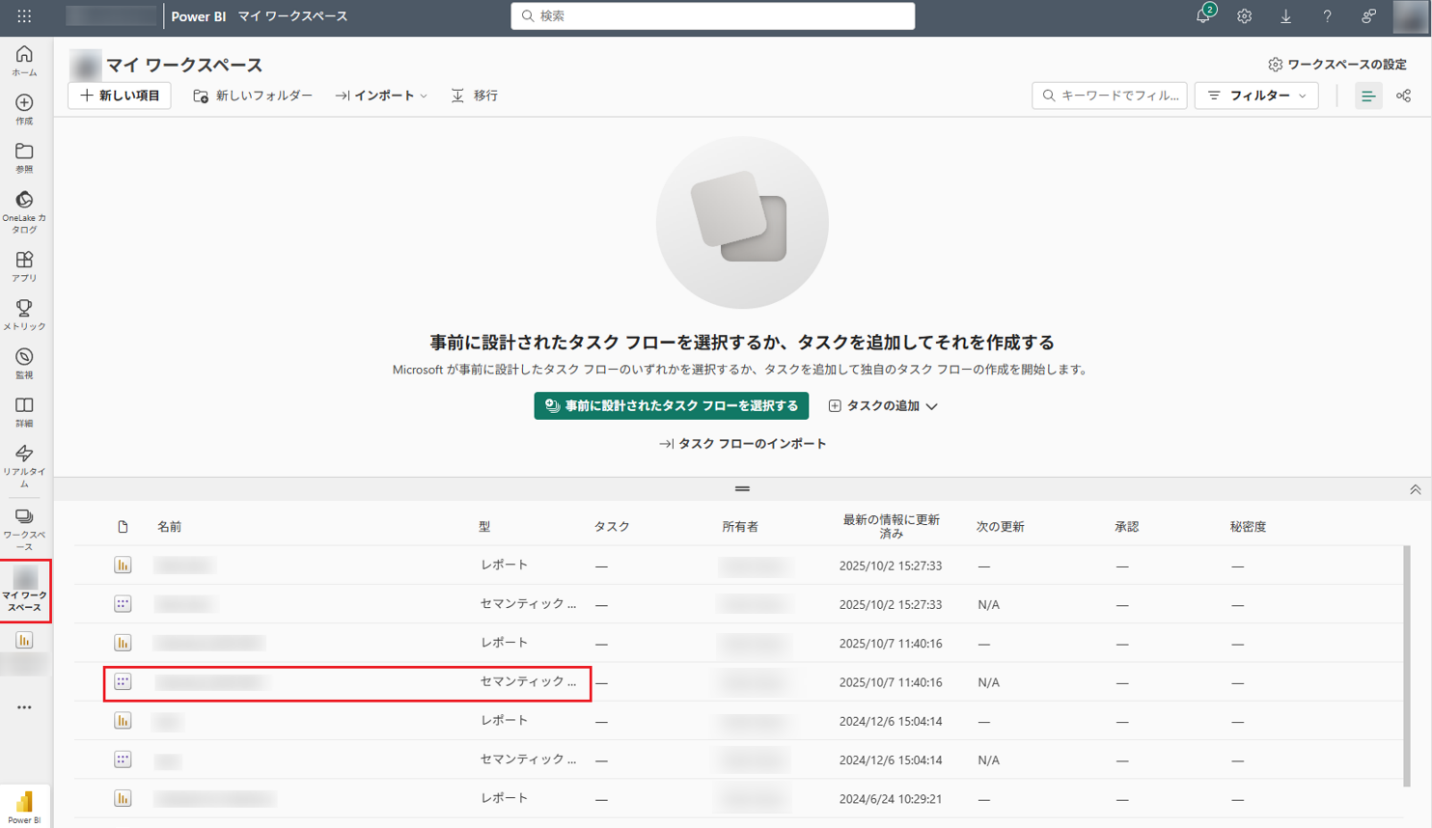The image size is (1432, 828).
Task: Open the フィルター dropdown
Action: coord(1256,95)
